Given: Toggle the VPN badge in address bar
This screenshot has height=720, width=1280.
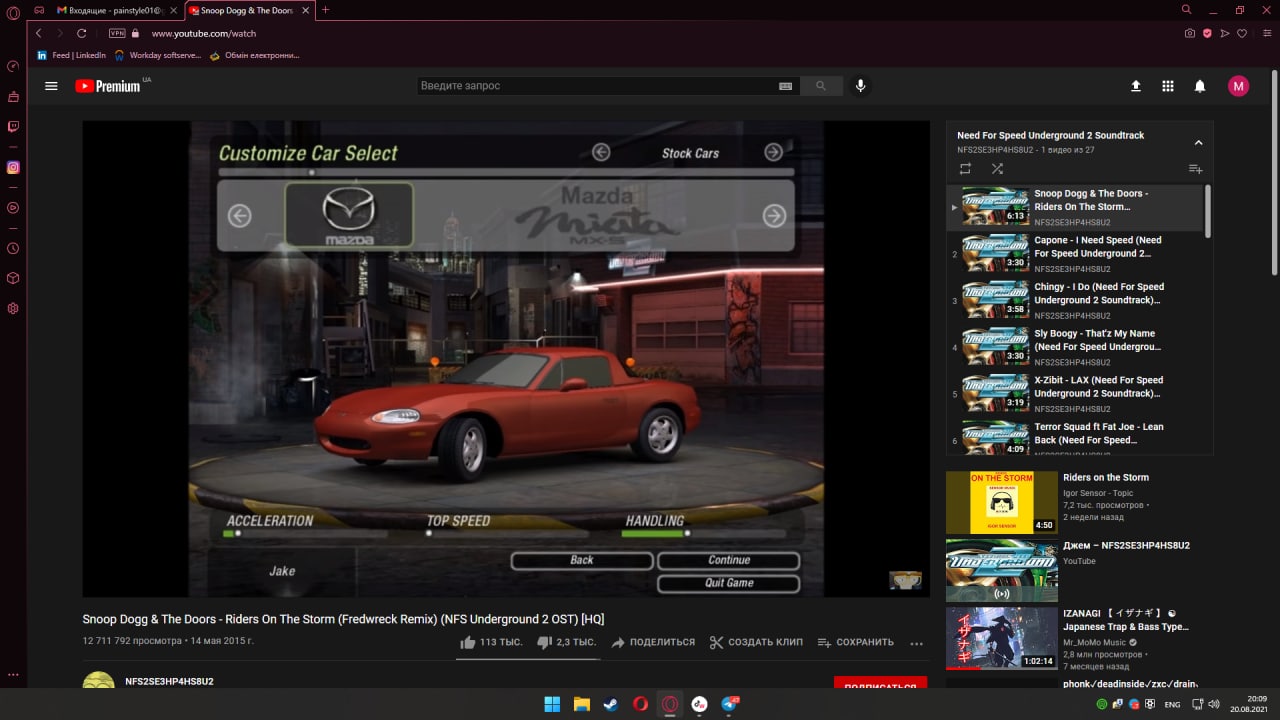Looking at the screenshot, I should (117, 33).
